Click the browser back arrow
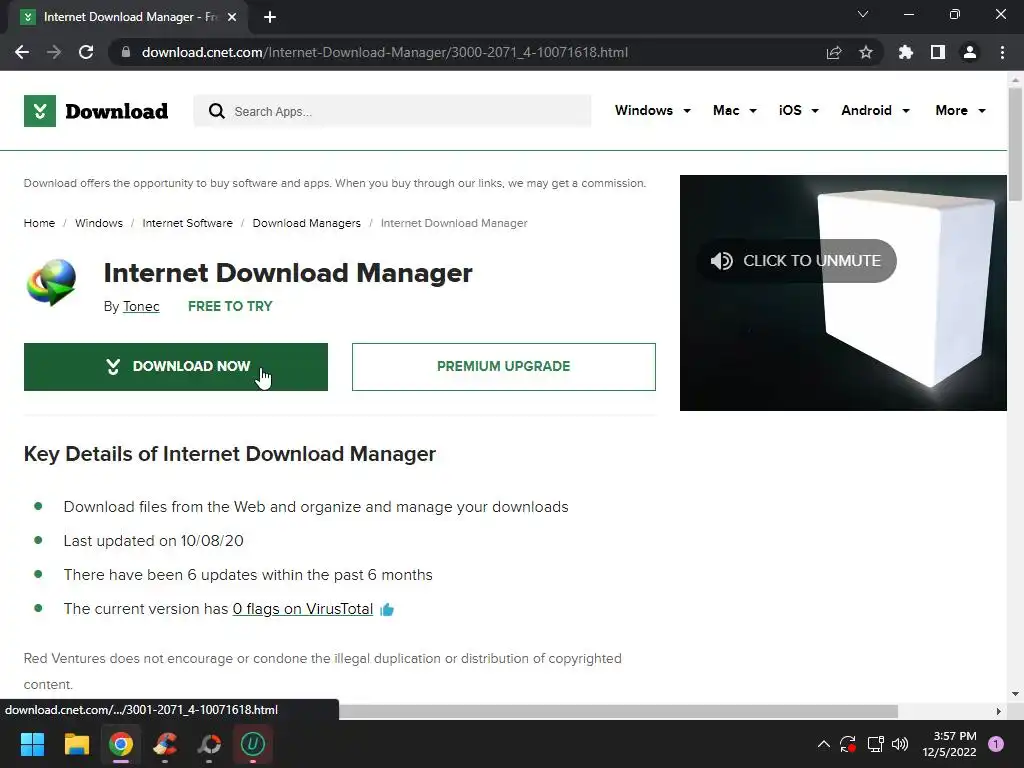1024x768 pixels. click(22, 52)
